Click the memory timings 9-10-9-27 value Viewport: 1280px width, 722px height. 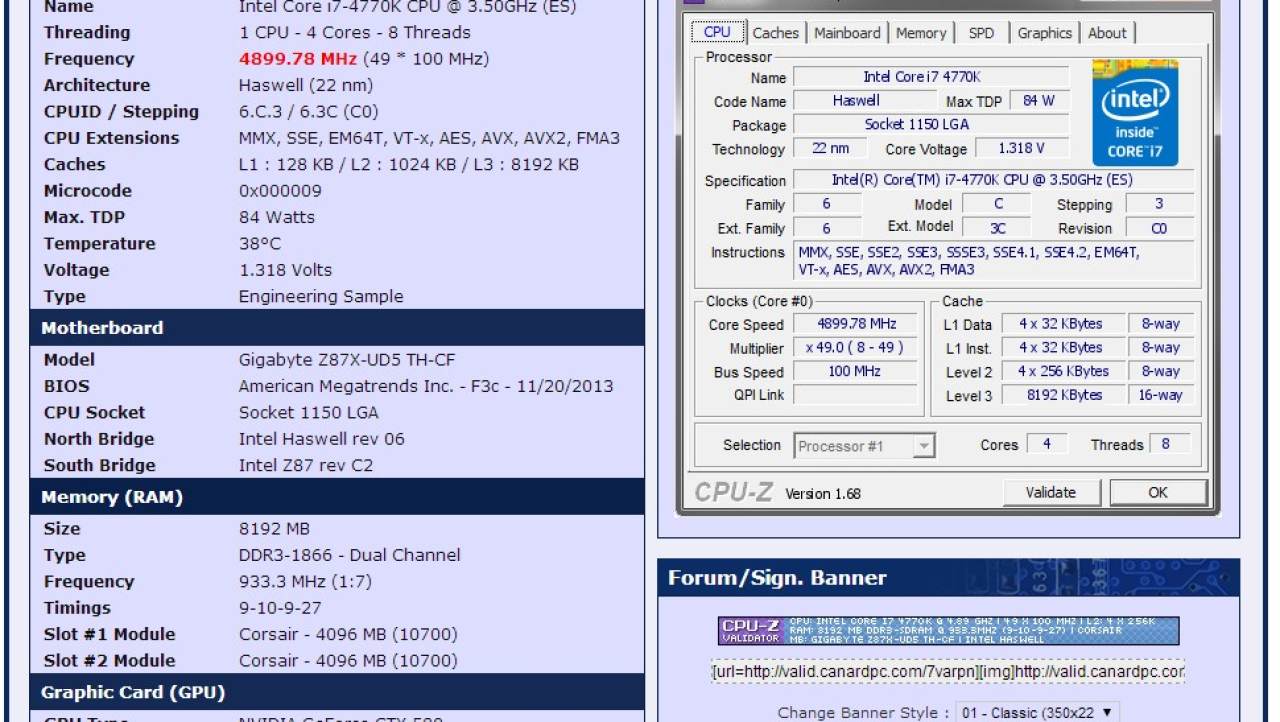(280, 608)
